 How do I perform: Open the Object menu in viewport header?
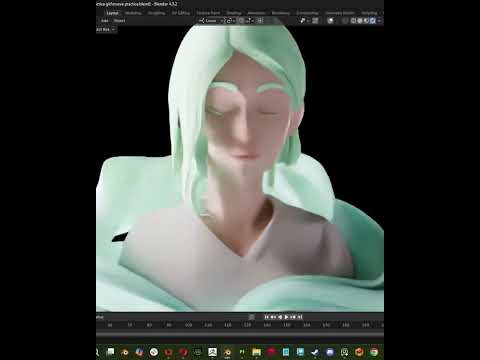[119, 21]
